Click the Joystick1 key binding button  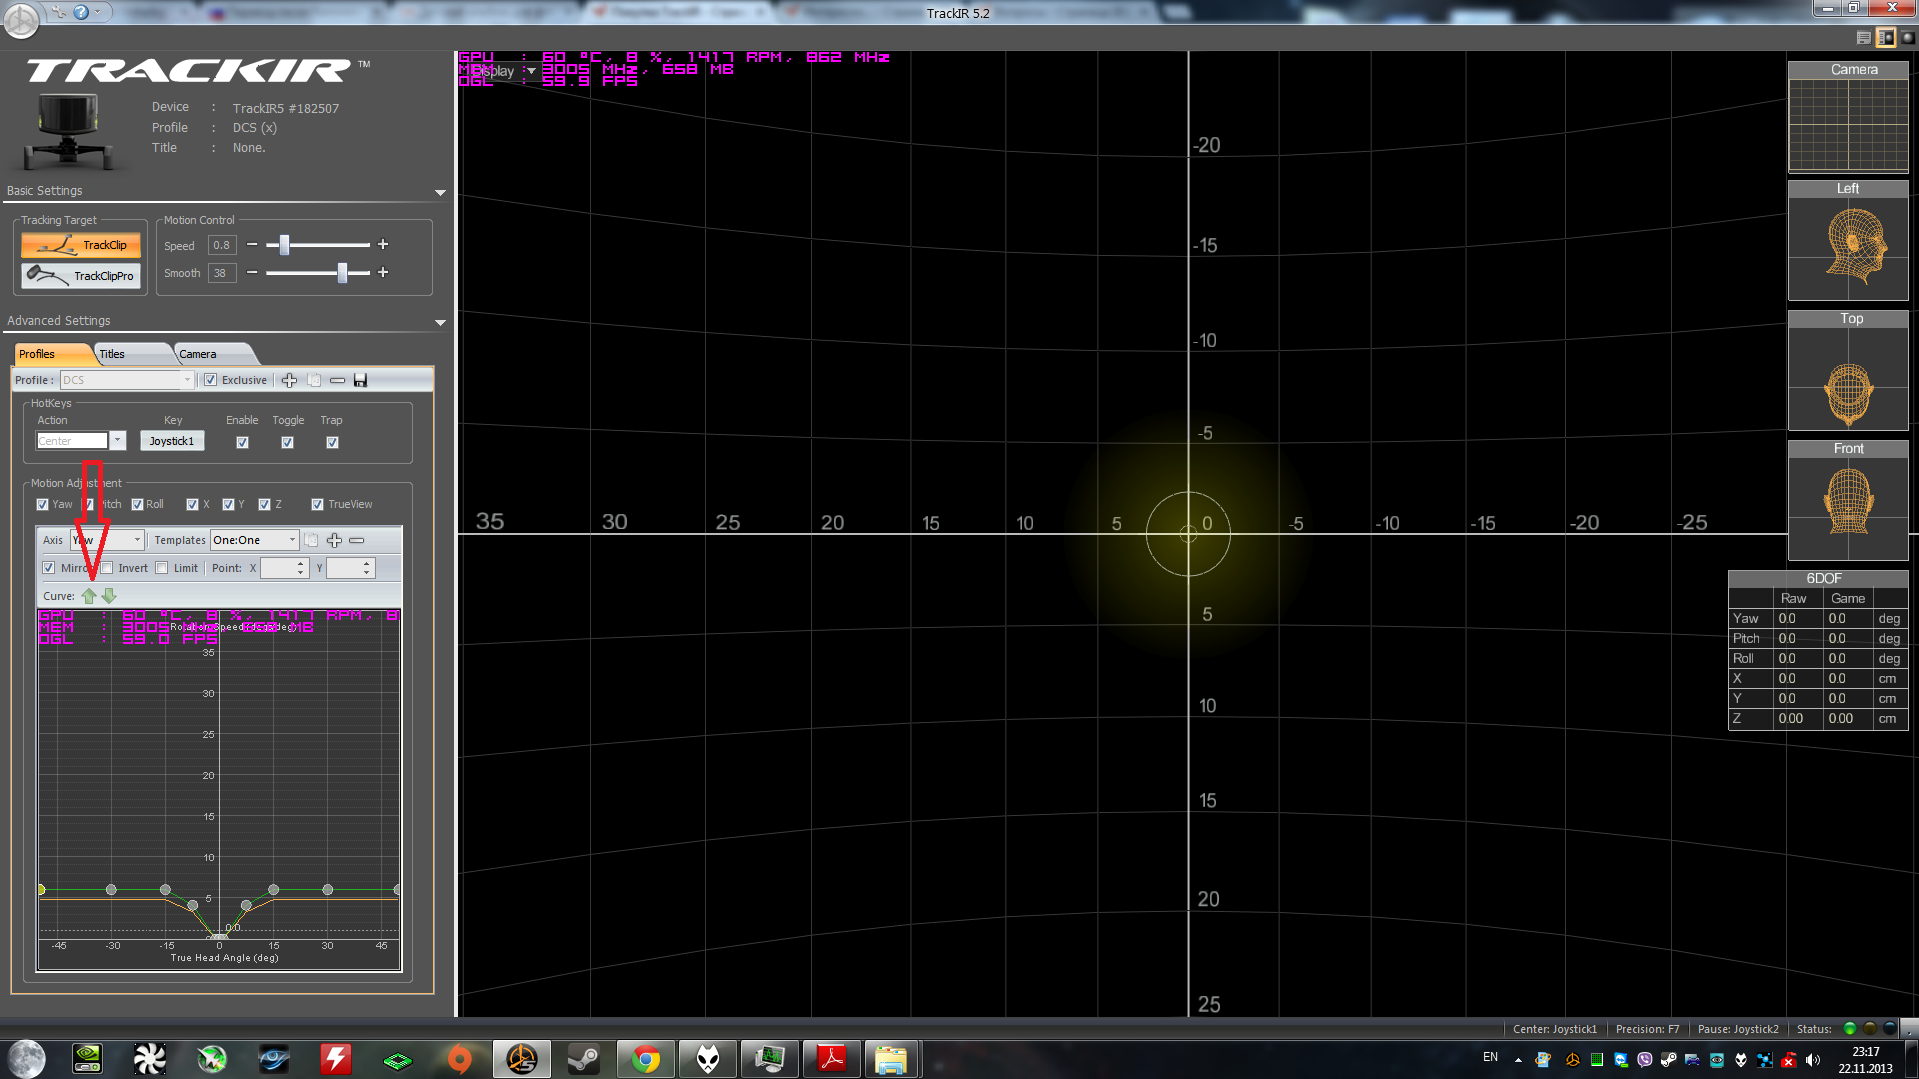(x=172, y=441)
